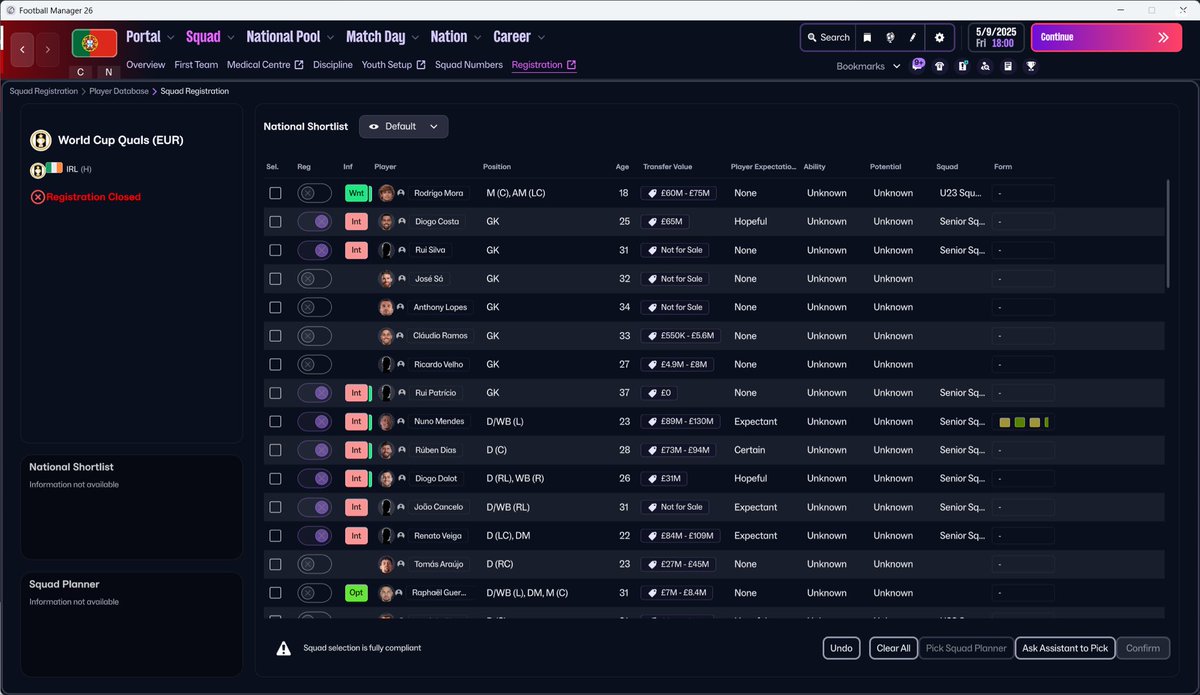Open the Squad Numbers tab

click(469, 65)
